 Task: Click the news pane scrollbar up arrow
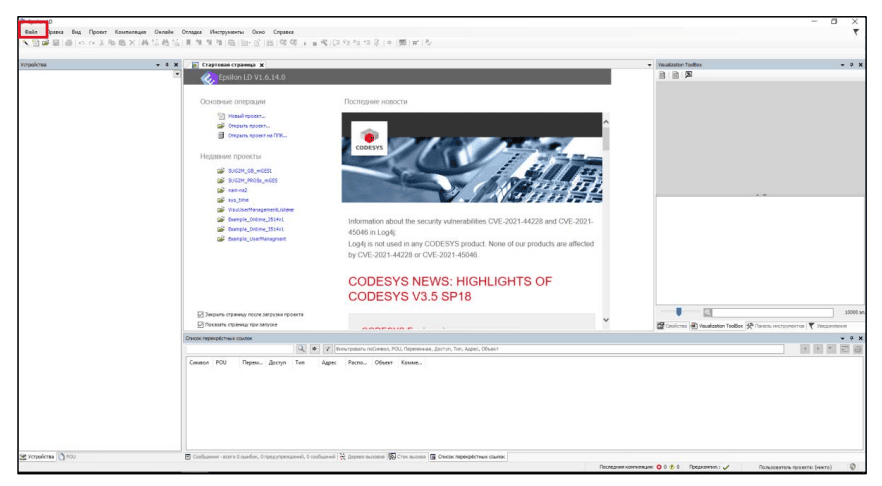click(606, 122)
